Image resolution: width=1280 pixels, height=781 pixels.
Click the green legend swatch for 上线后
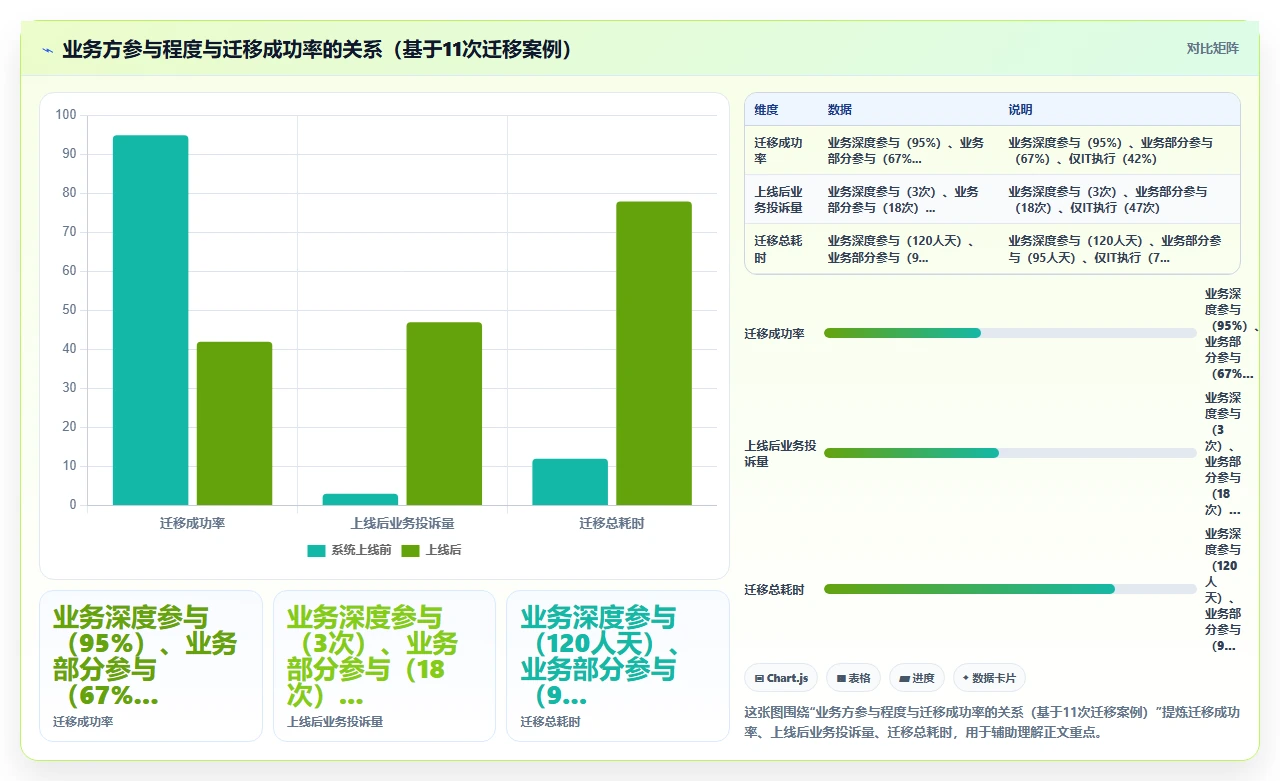click(410, 550)
